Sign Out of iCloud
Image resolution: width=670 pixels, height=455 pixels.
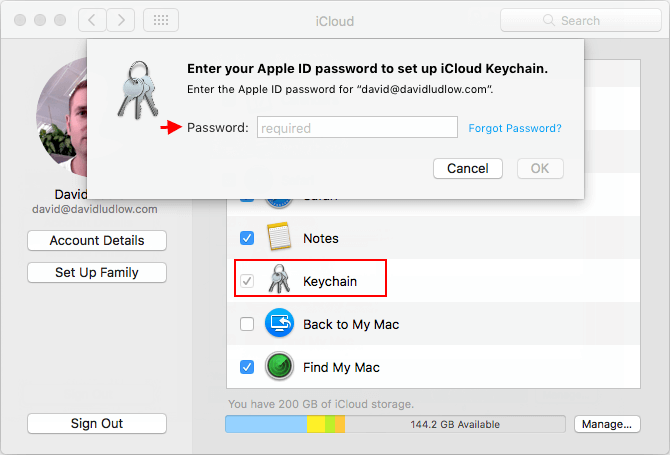click(97, 423)
